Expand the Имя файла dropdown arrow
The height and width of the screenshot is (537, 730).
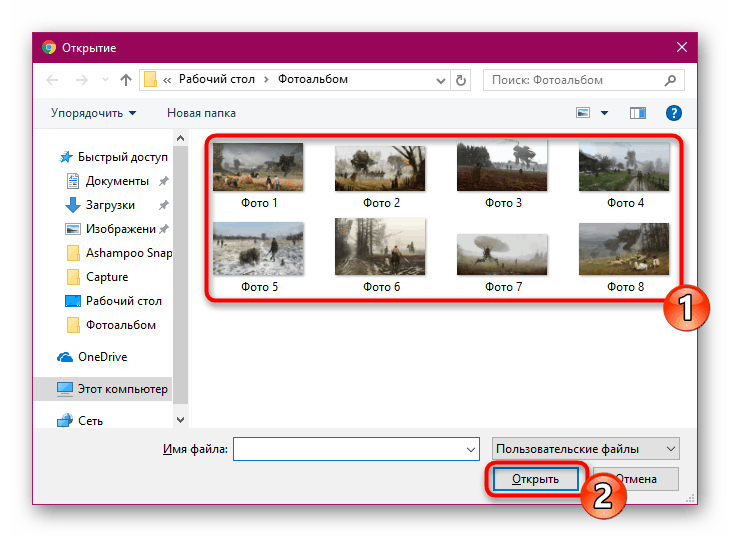tap(471, 449)
